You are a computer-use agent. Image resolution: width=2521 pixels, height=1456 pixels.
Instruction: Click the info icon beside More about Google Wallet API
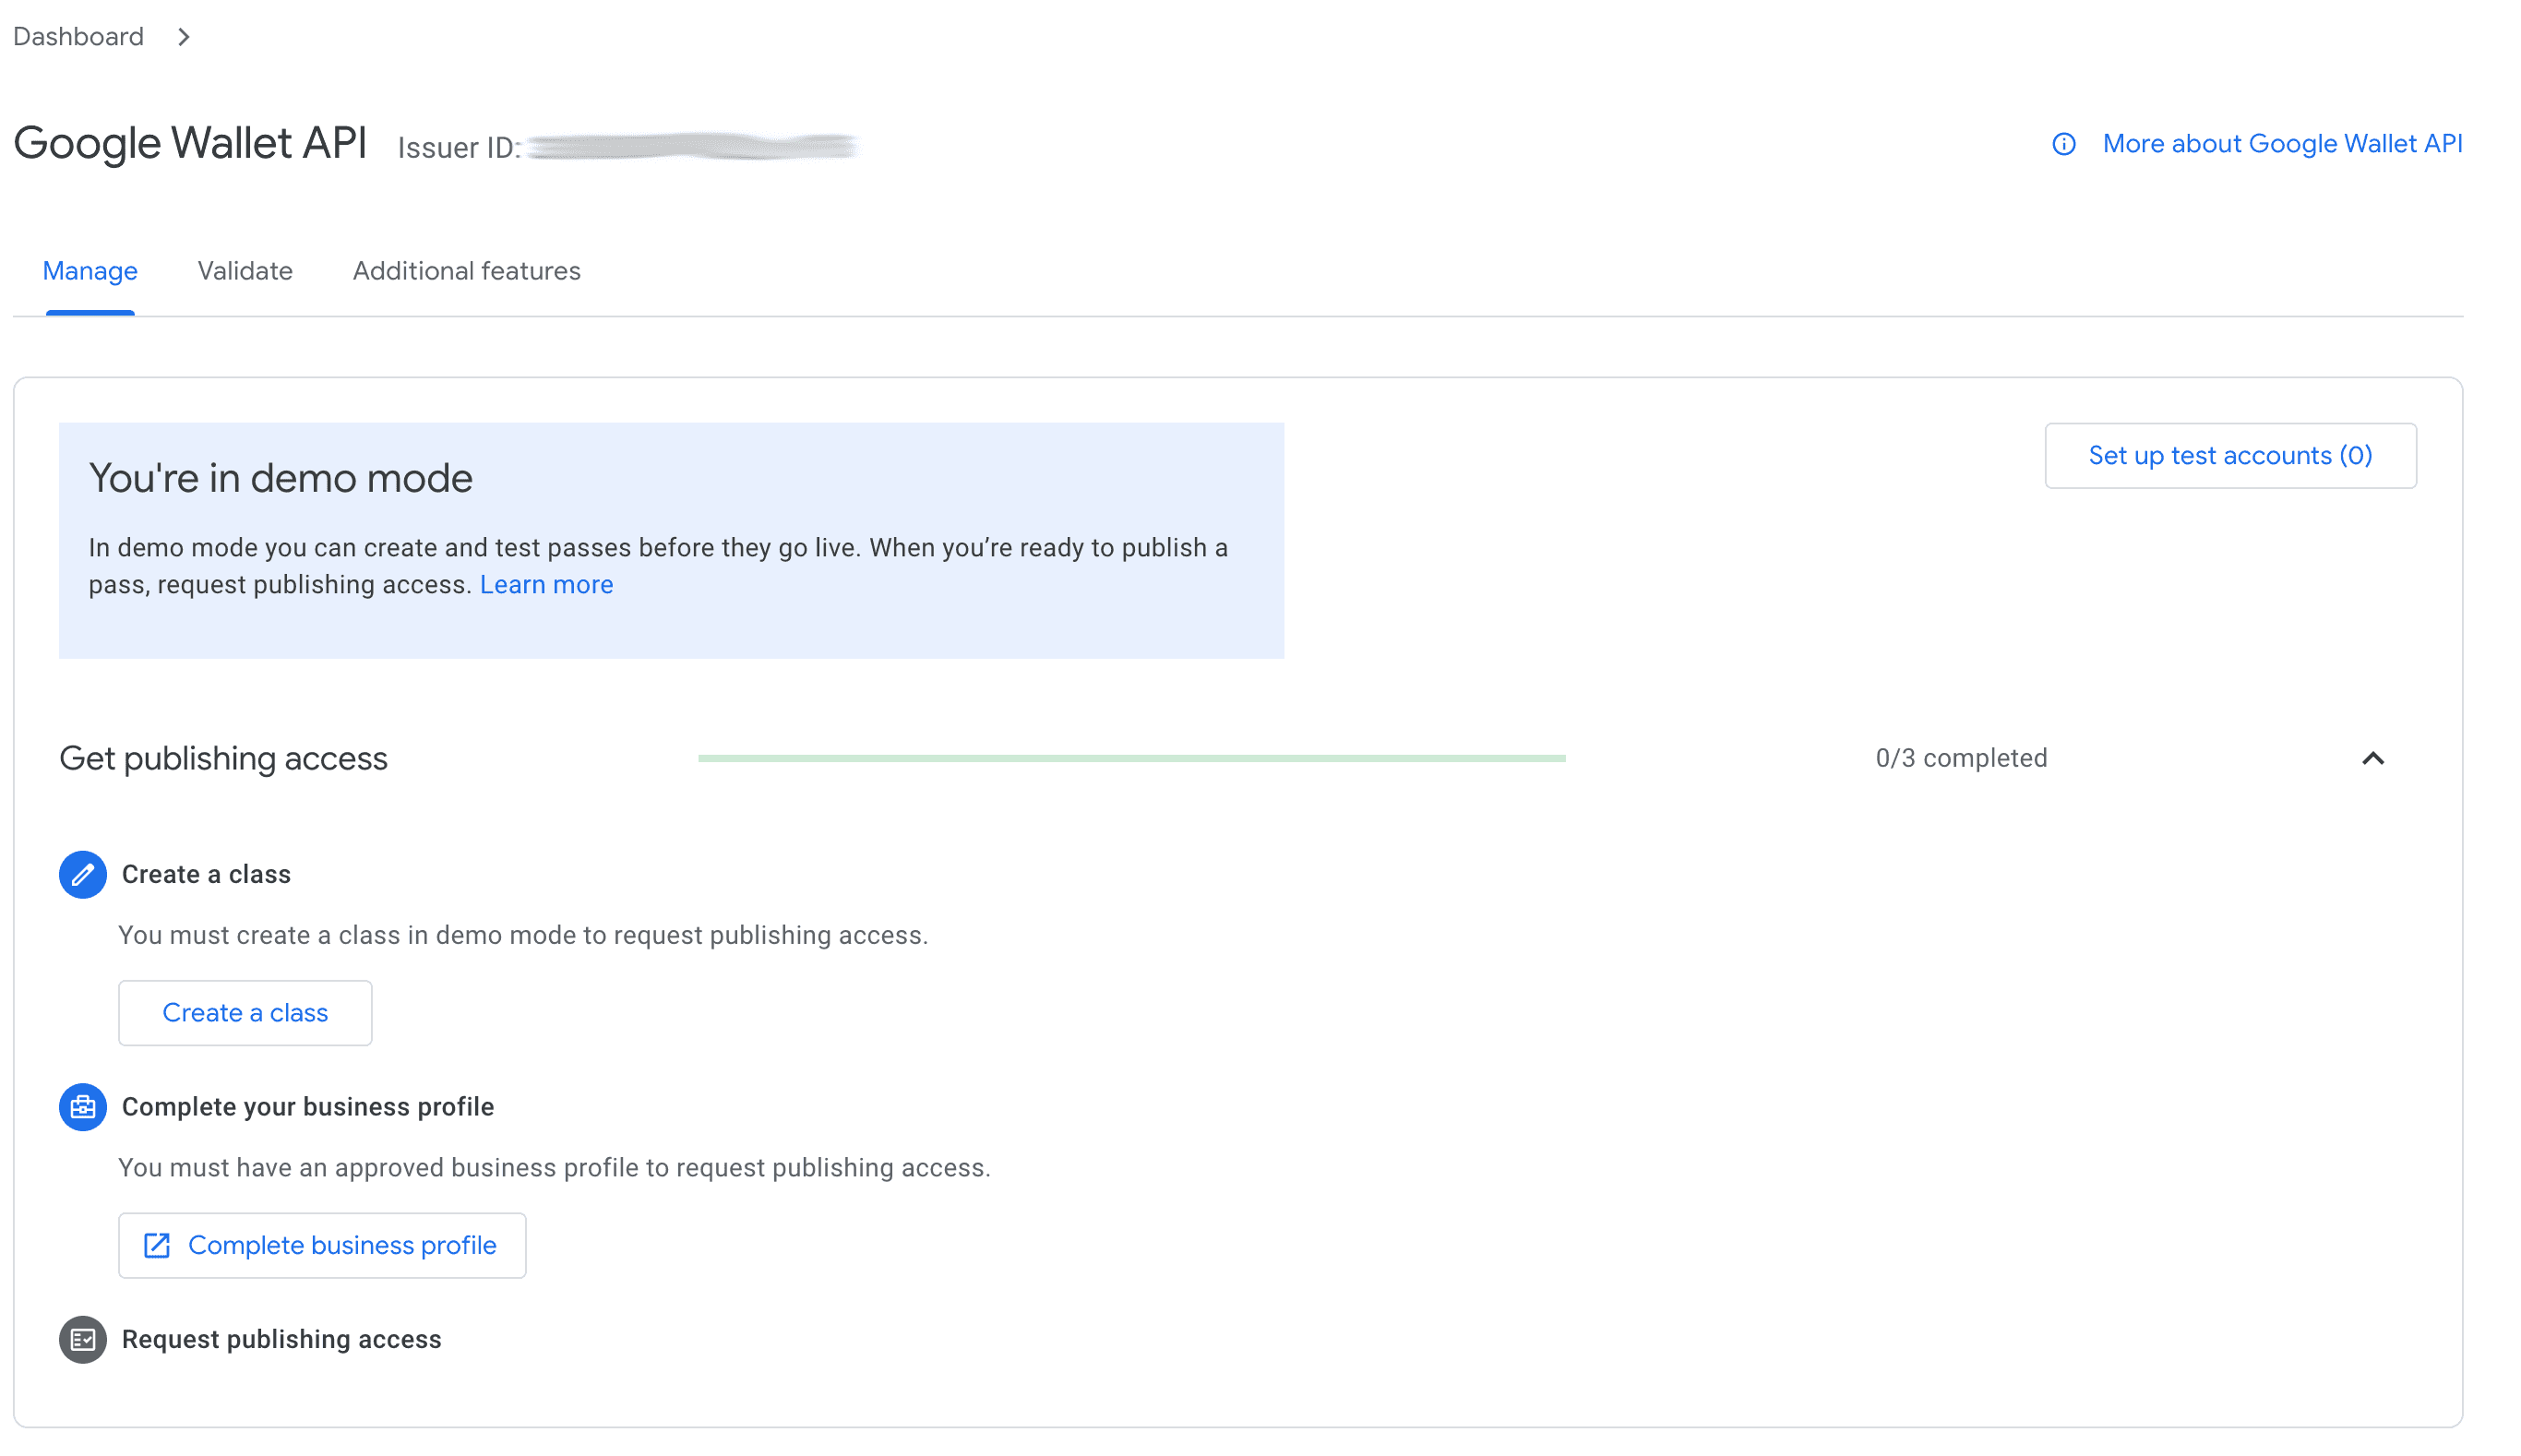tap(2063, 144)
